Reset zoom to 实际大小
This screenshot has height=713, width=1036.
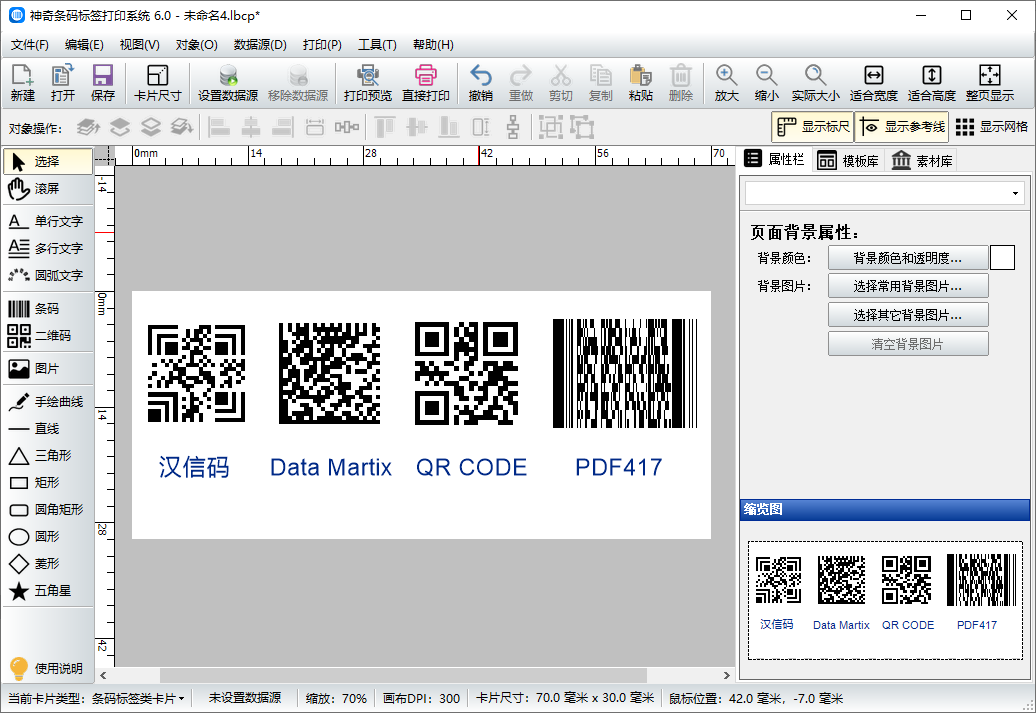815,83
